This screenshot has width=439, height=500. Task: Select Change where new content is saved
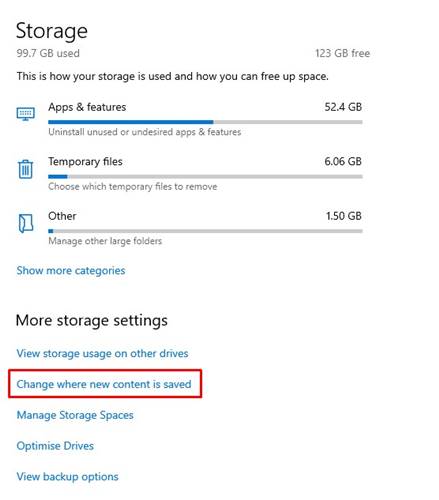(x=104, y=384)
